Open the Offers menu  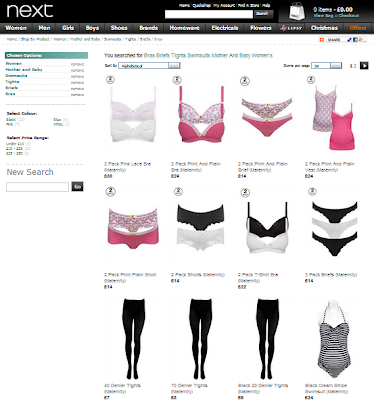[x=358, y=28]
